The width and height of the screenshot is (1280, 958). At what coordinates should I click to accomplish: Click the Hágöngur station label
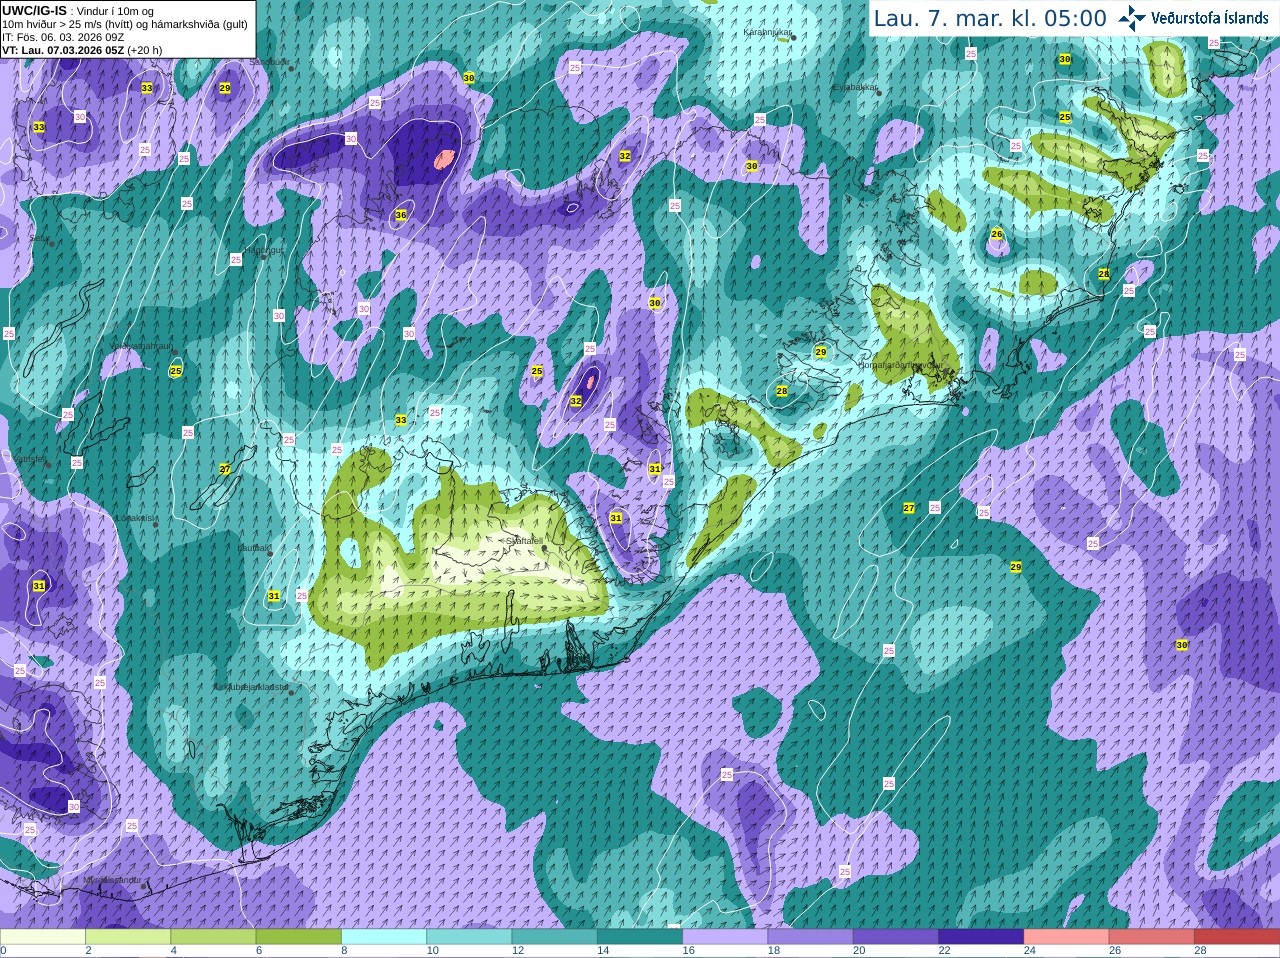[265, 250]
